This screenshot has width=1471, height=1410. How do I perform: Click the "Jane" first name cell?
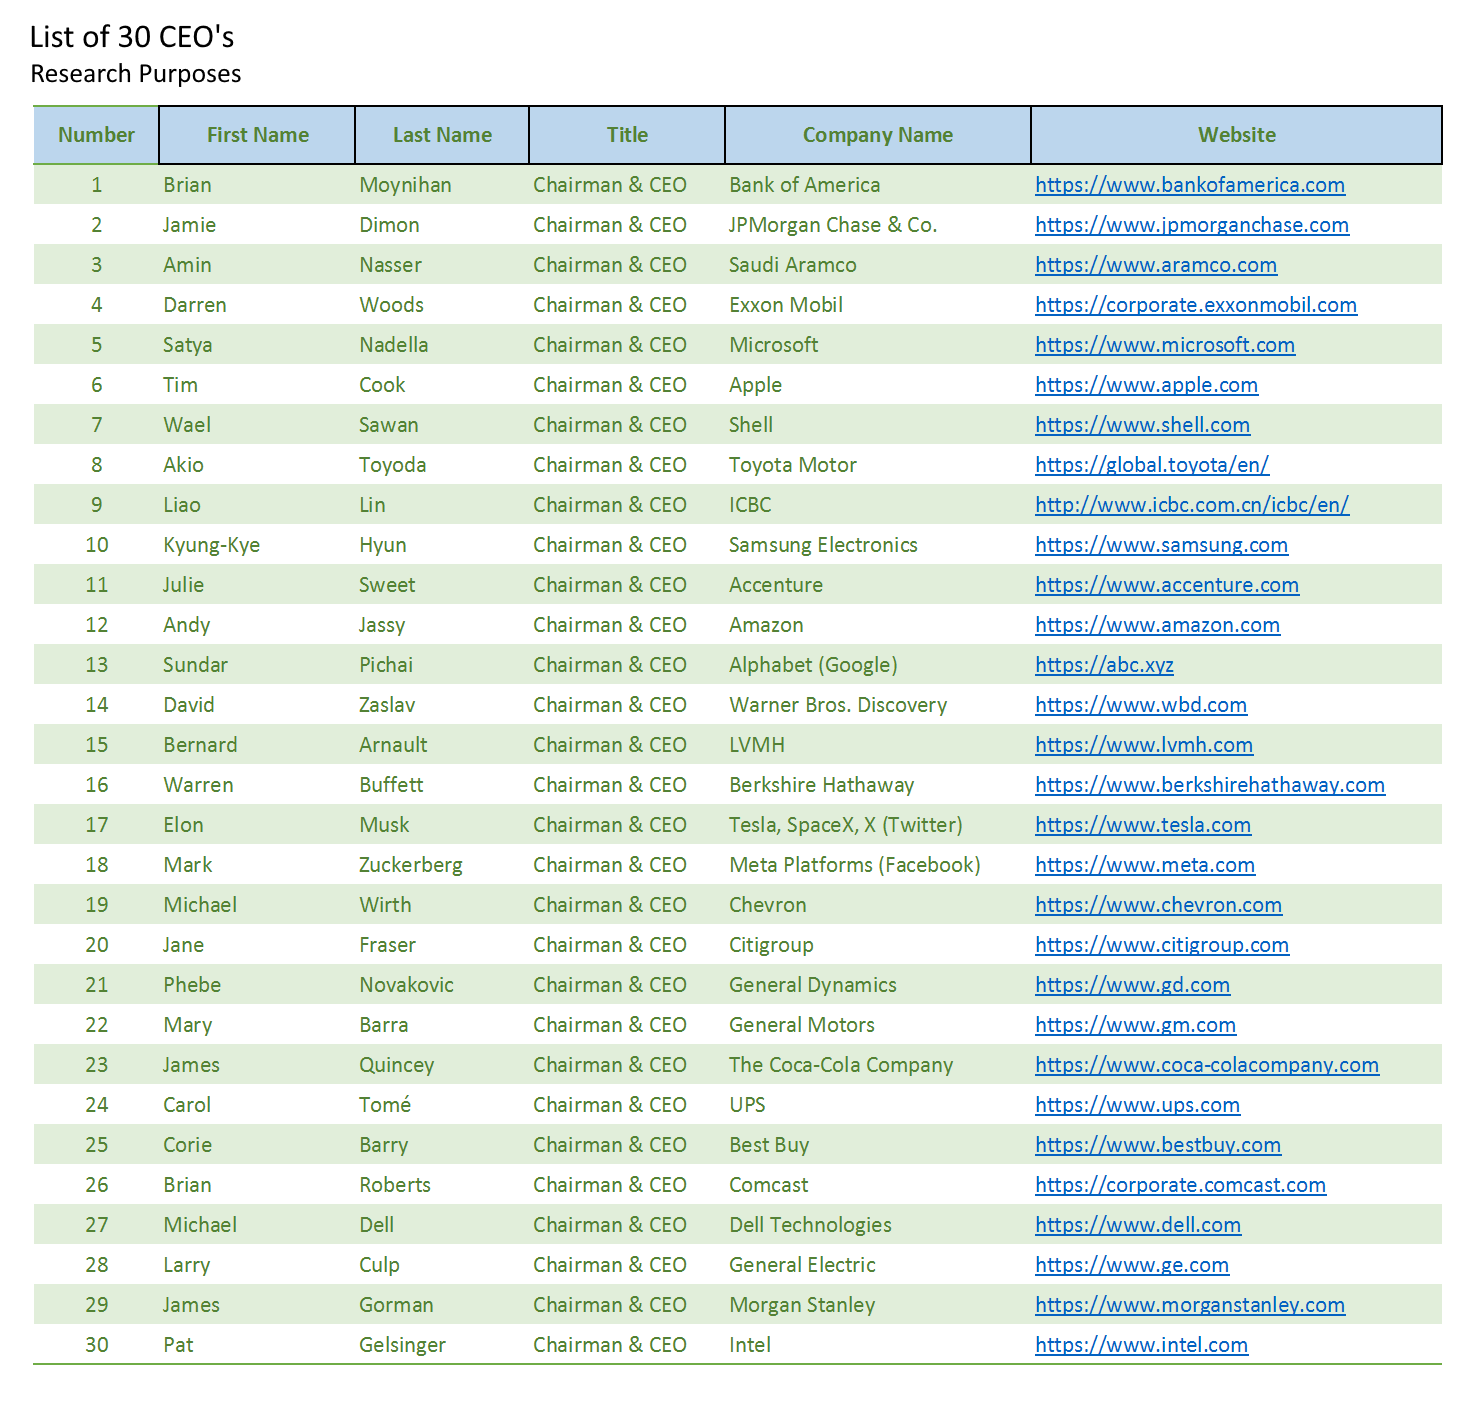[184, 945]
